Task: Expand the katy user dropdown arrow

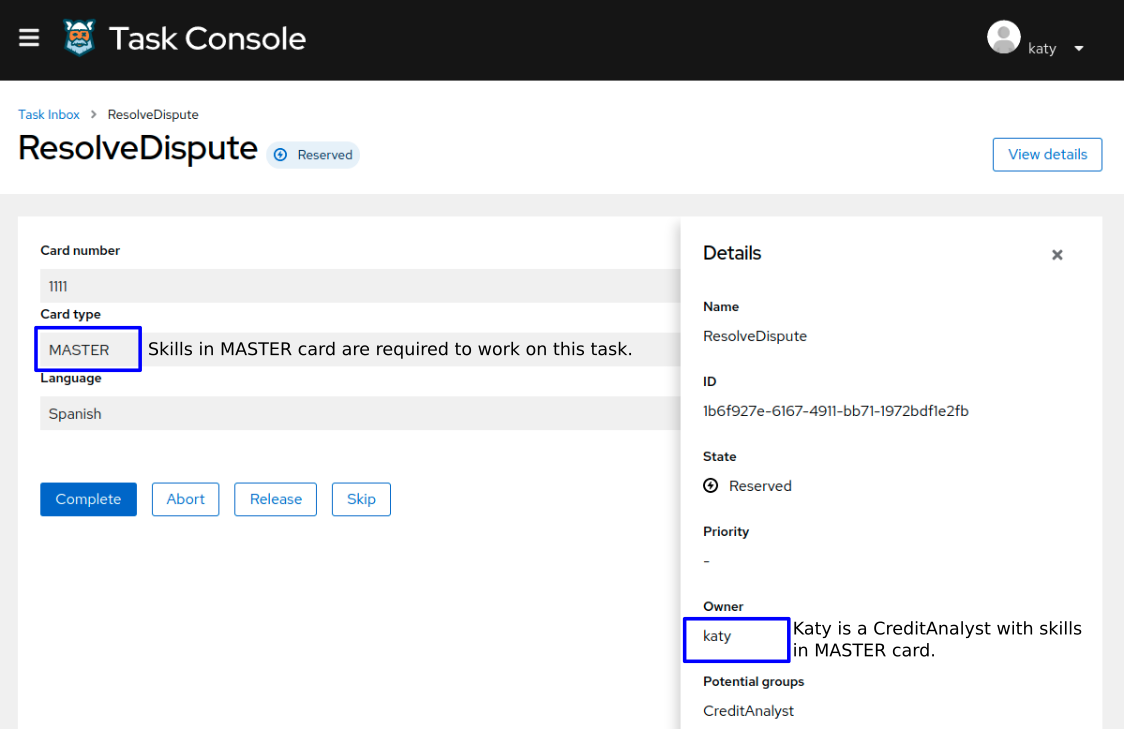Action: pyautogui.click(x=1079, y=49)
